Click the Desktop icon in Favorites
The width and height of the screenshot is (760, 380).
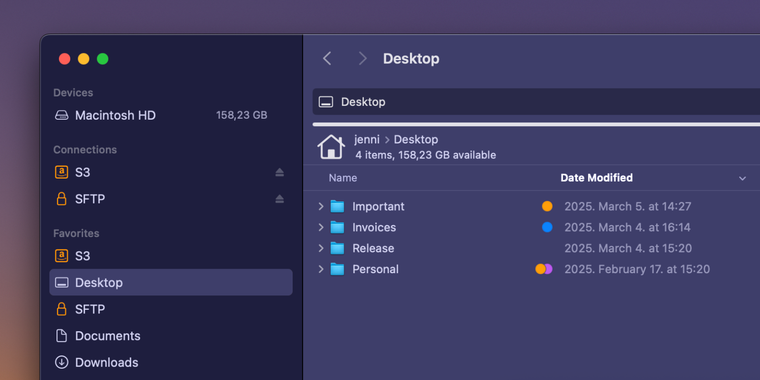[x=62, y=283]
